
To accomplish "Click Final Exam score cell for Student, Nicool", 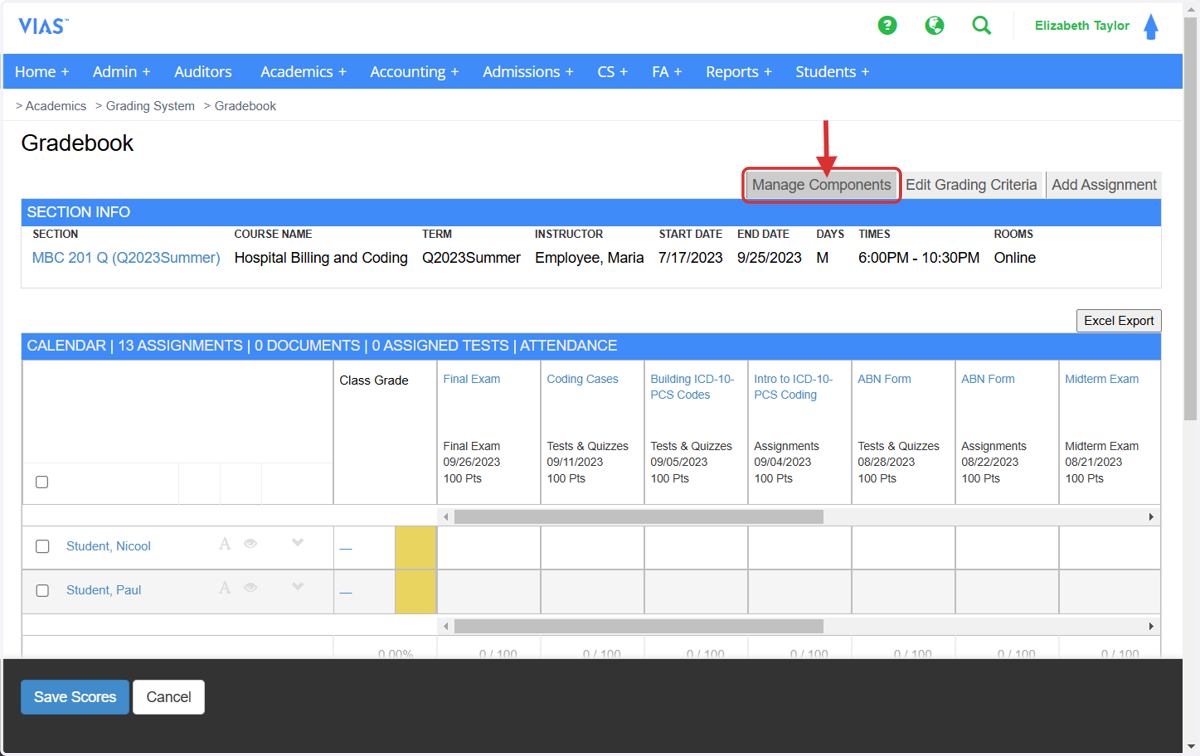I will pyautogui.click(x=489, y=548).
